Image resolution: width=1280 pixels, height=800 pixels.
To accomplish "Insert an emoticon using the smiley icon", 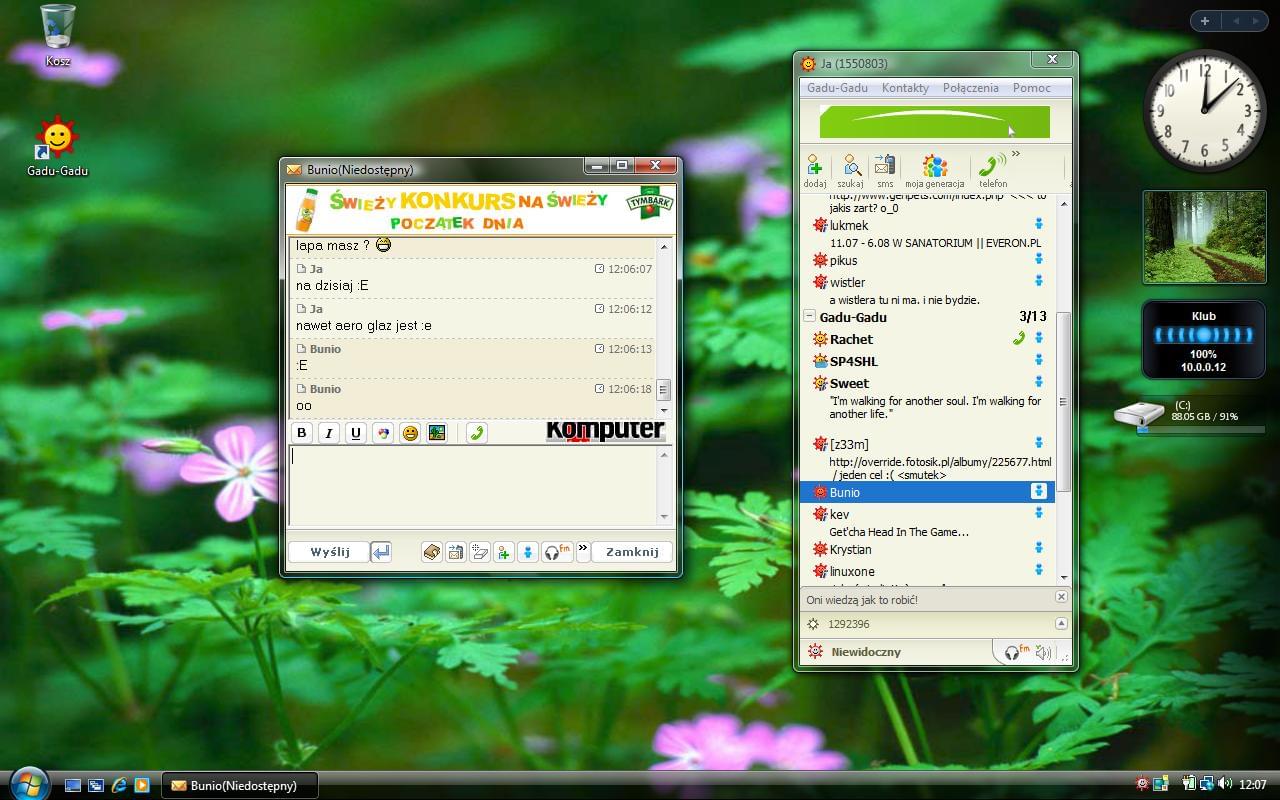I will pyautogui.click(x=410, y=433).
